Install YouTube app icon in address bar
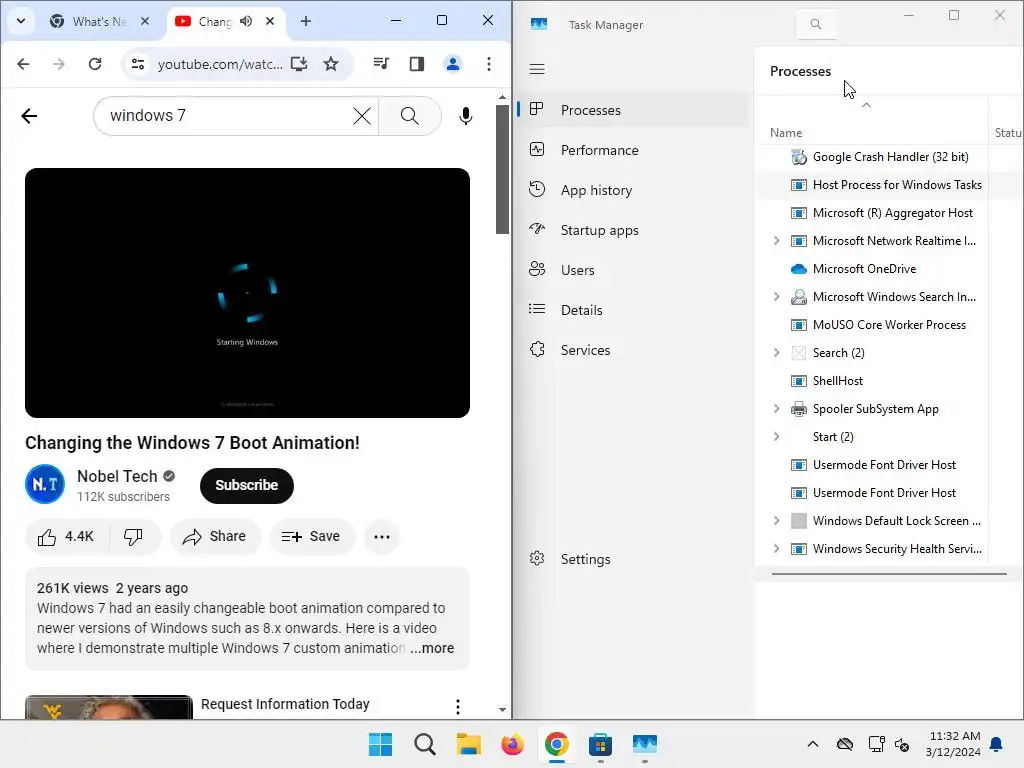 pos(299,64)
